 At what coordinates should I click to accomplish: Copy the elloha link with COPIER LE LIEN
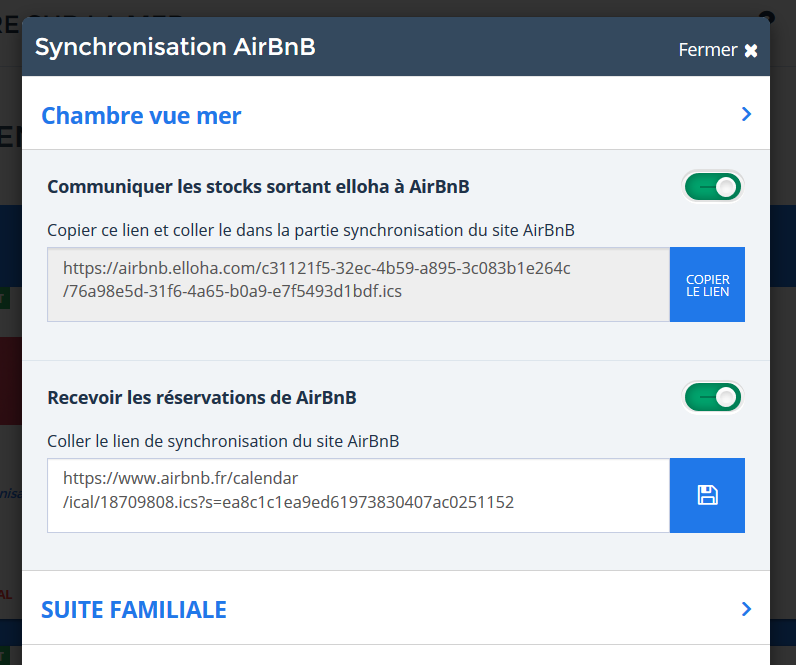click(707, 284)
